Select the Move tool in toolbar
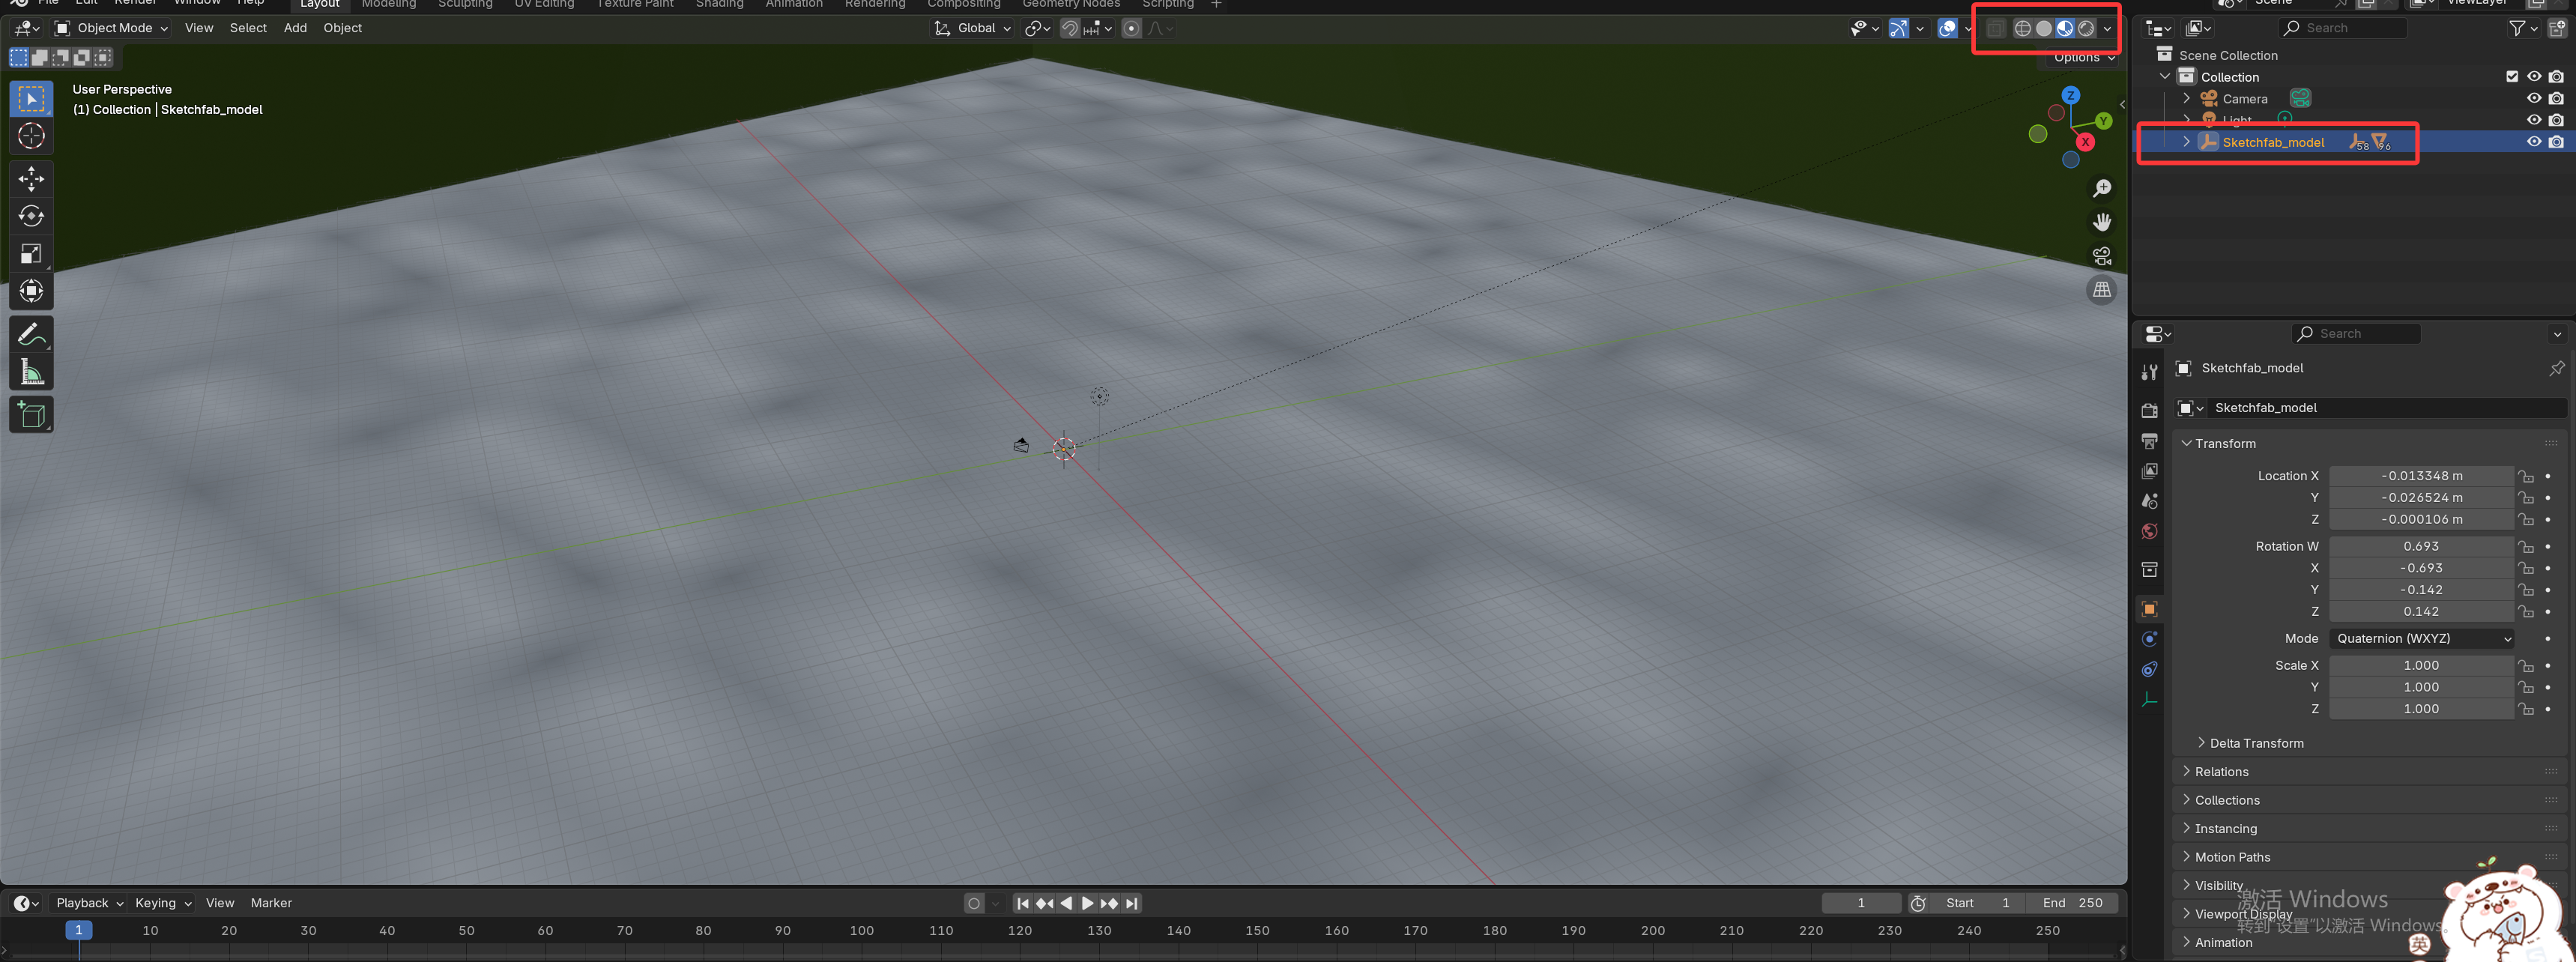Image resolution: width=2576 pixels, height=962 pixels. [x=31, y=179]
